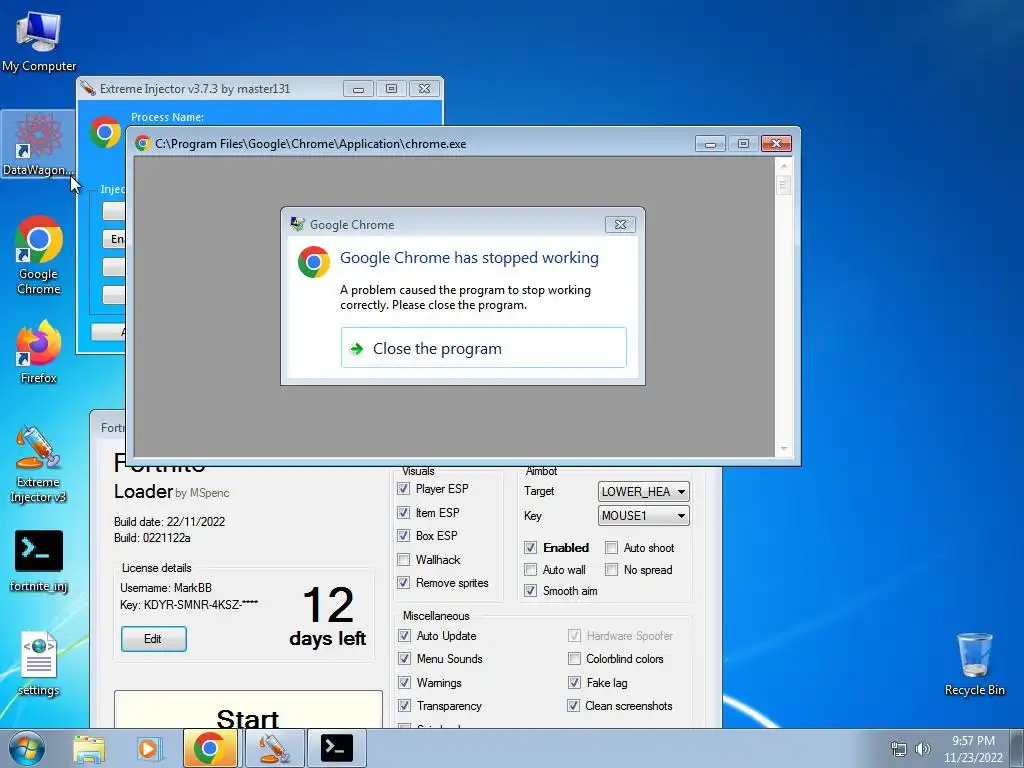The width and height of the screenshot is (1024, 768).
Task: Open the fortnite_inj terminal desktop icon
Action: (39, 560)
